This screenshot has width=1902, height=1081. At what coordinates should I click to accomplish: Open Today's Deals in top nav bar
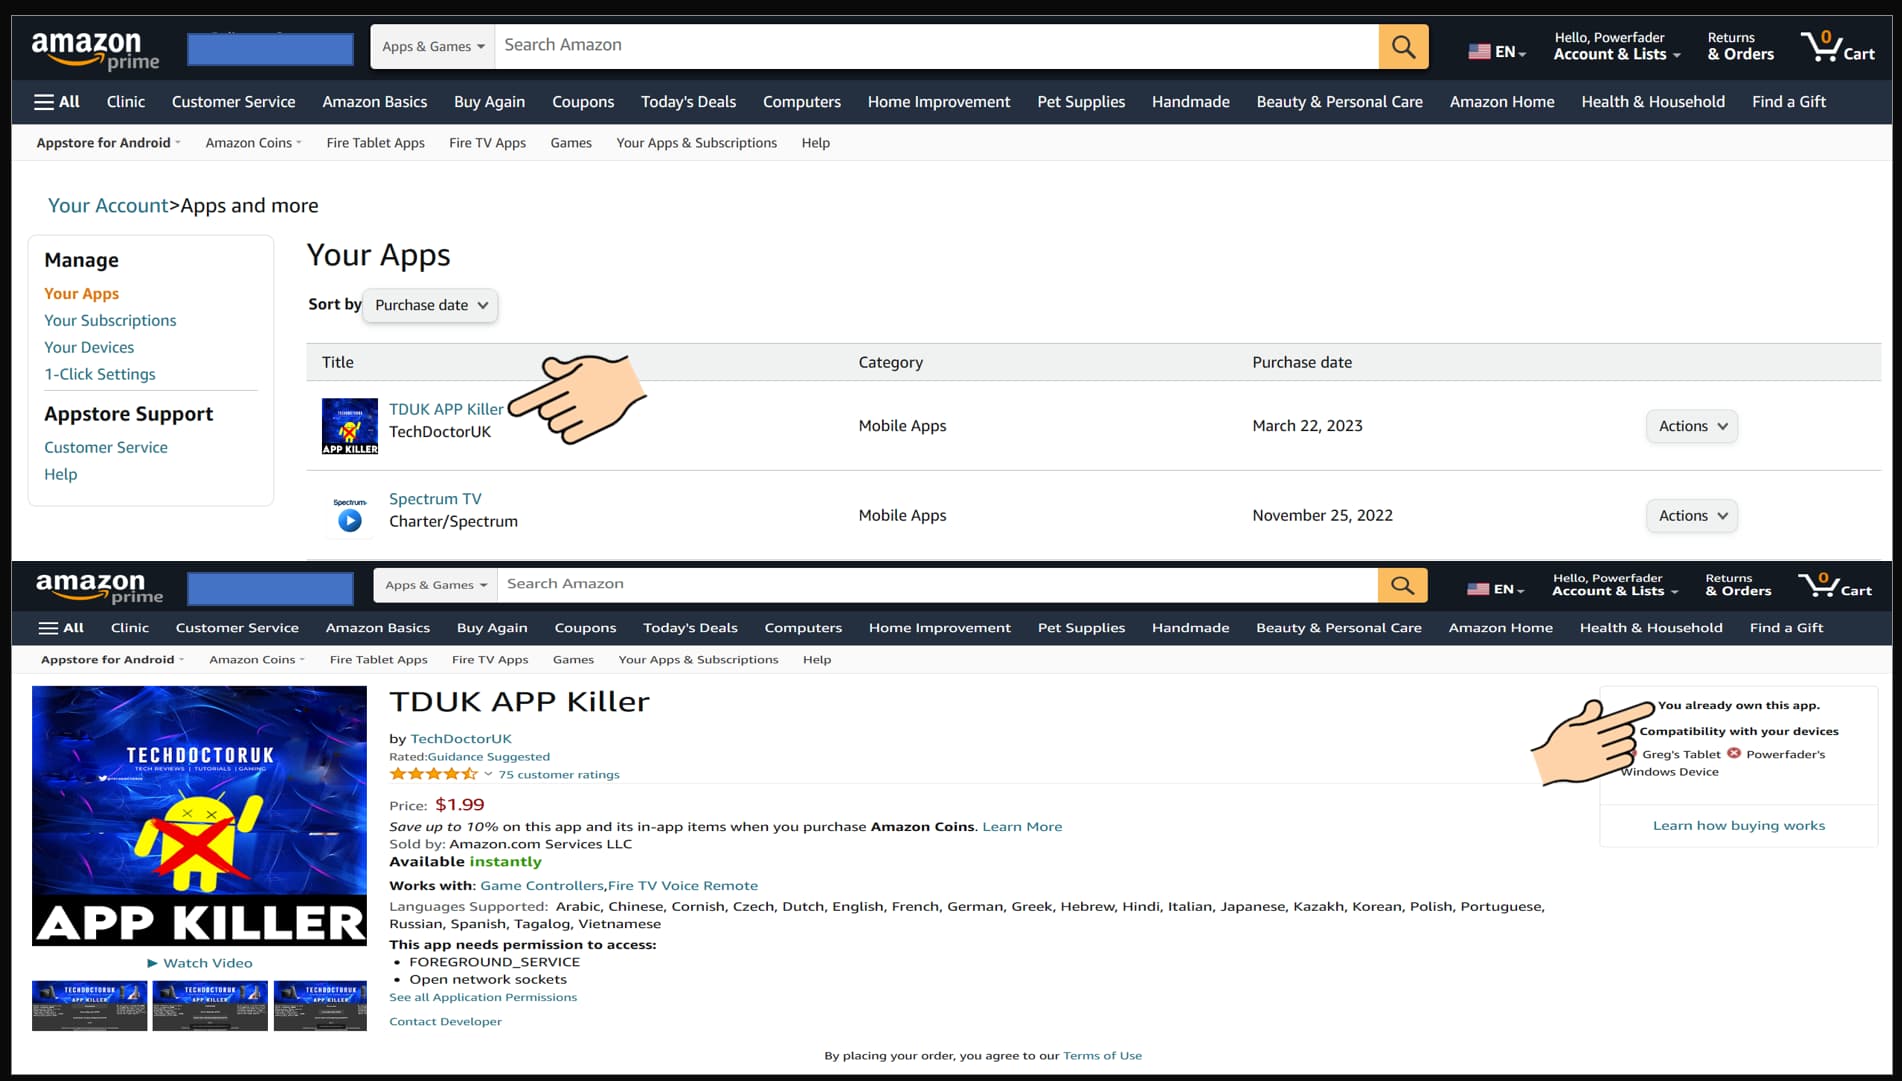[688, 102]
